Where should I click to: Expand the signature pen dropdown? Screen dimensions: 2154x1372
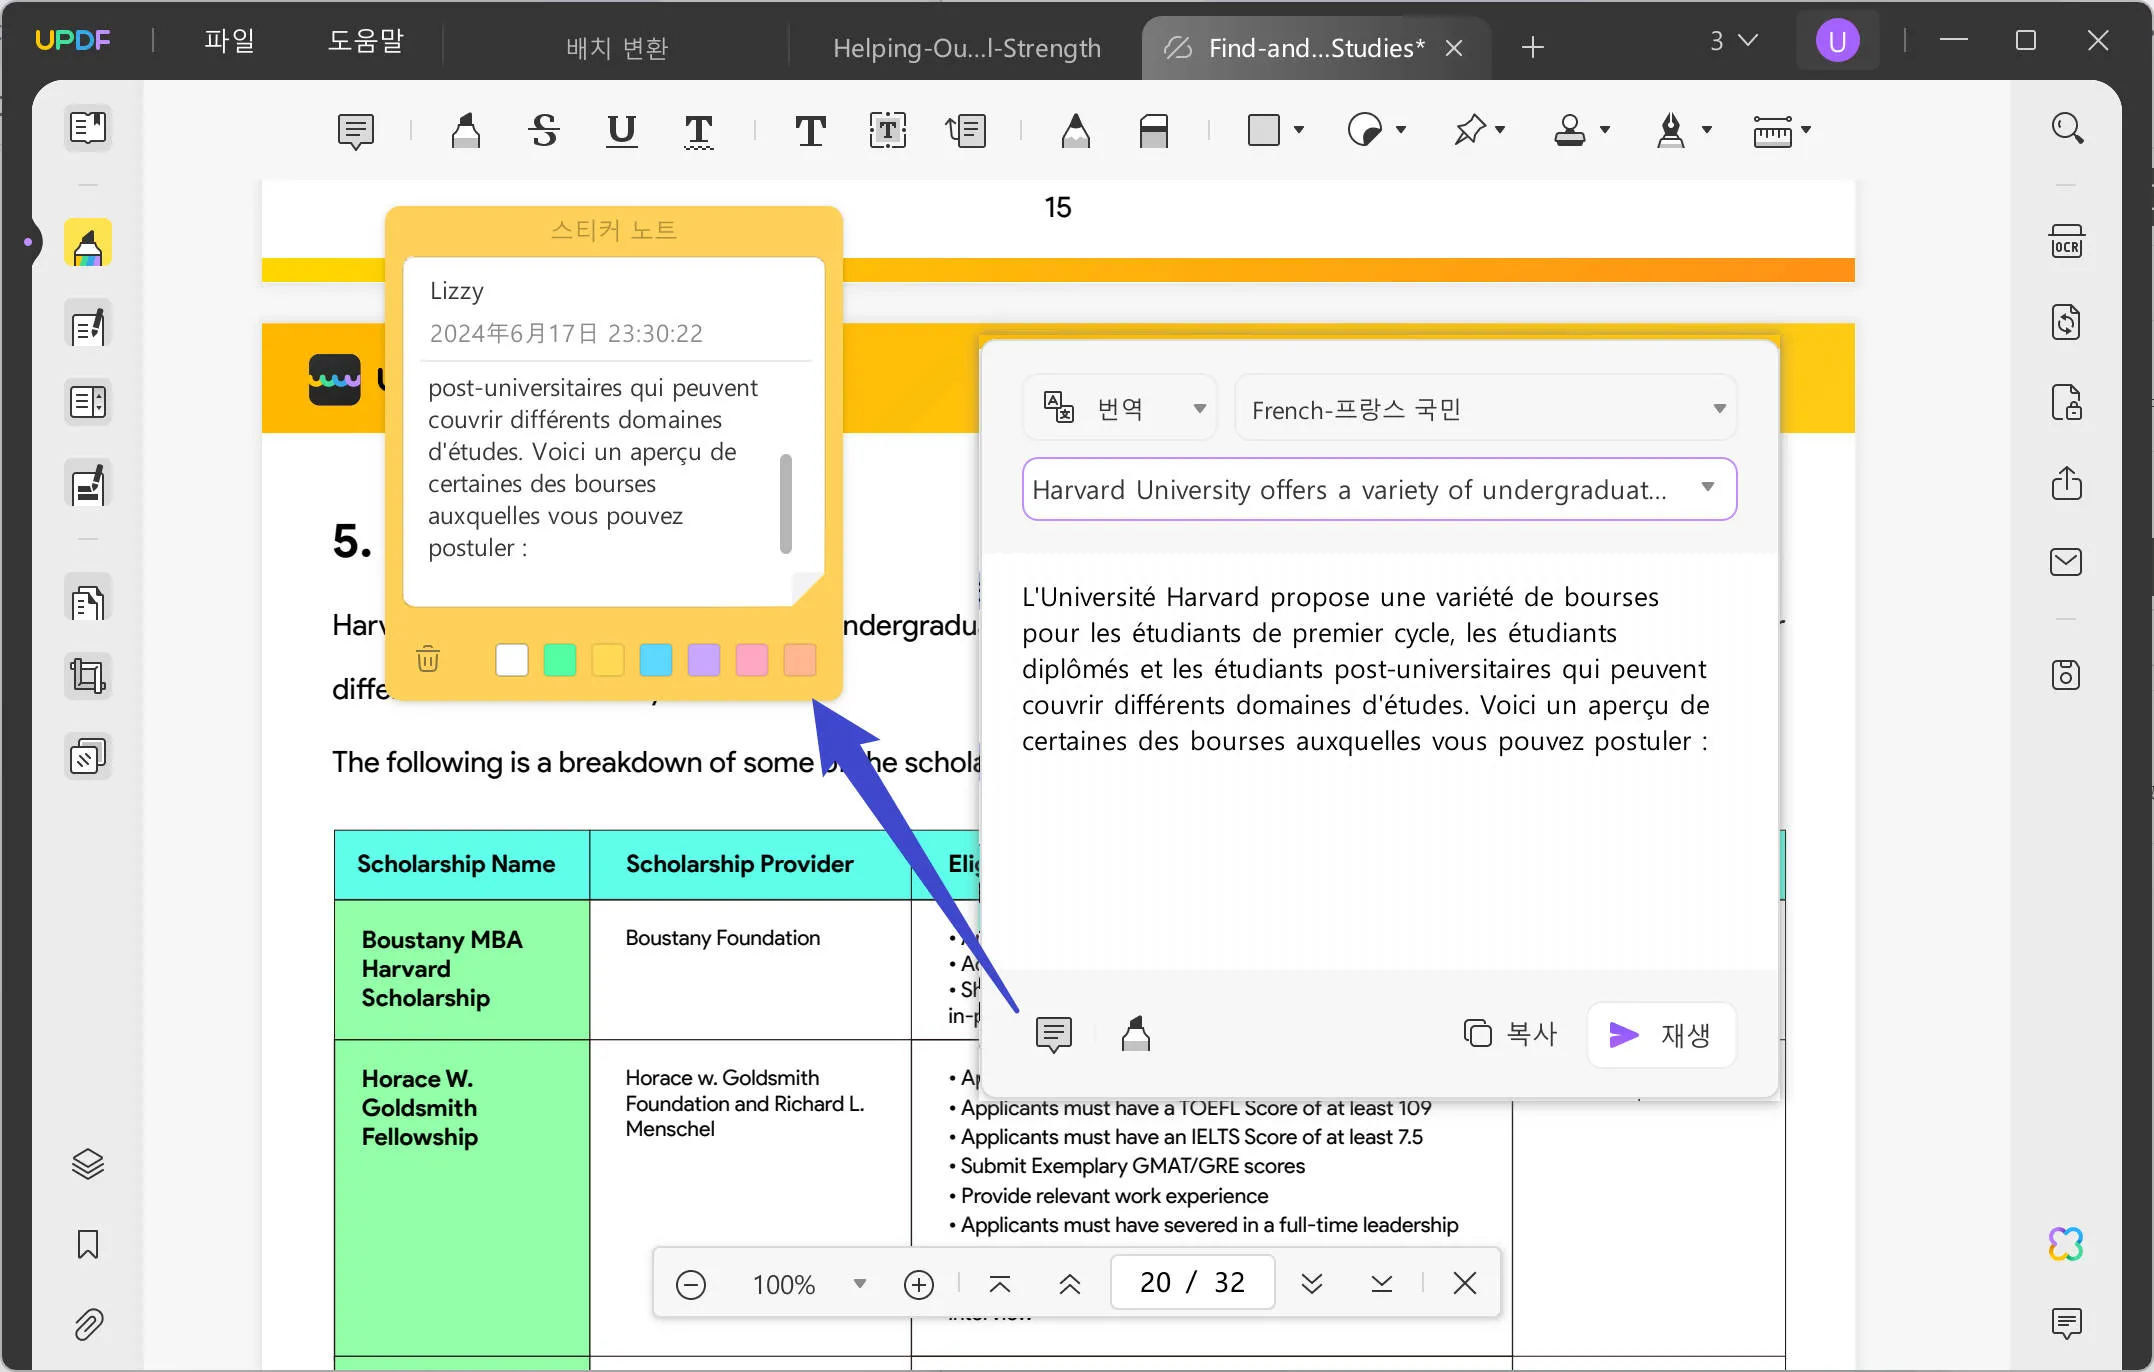point(1707,130)
